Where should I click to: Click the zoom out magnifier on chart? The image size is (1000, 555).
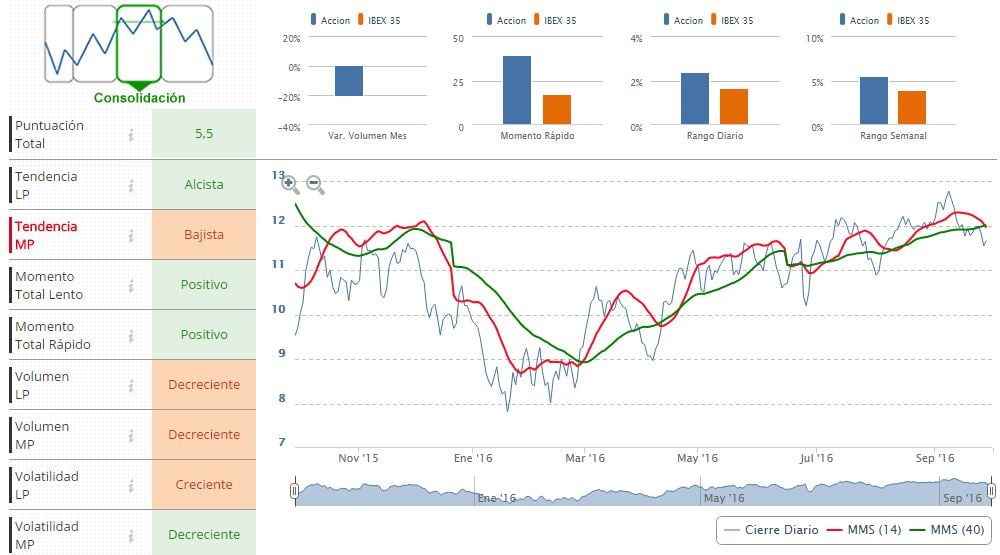[x=314, y=183]
